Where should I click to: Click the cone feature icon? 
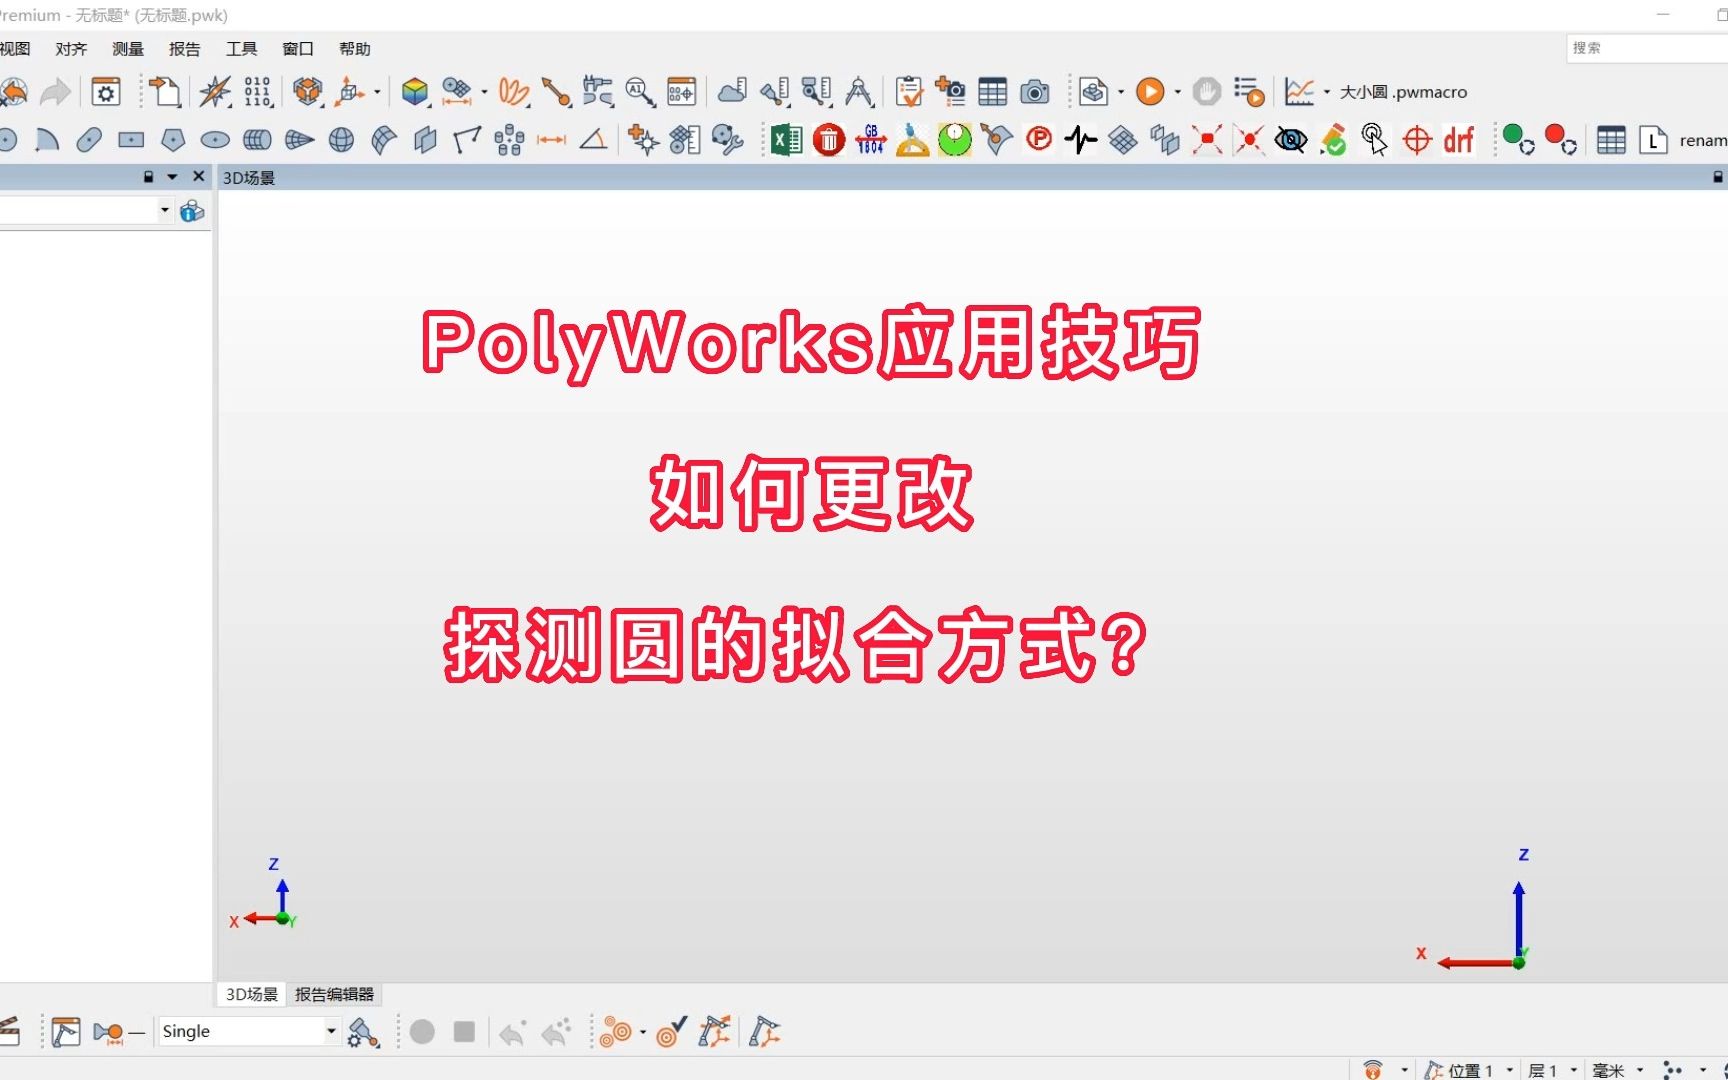pos(299,140)
